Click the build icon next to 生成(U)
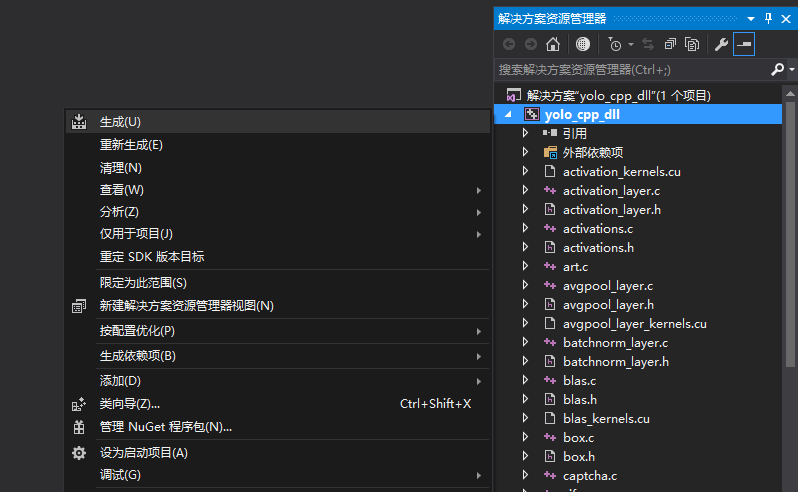 [x=79, y=122]
